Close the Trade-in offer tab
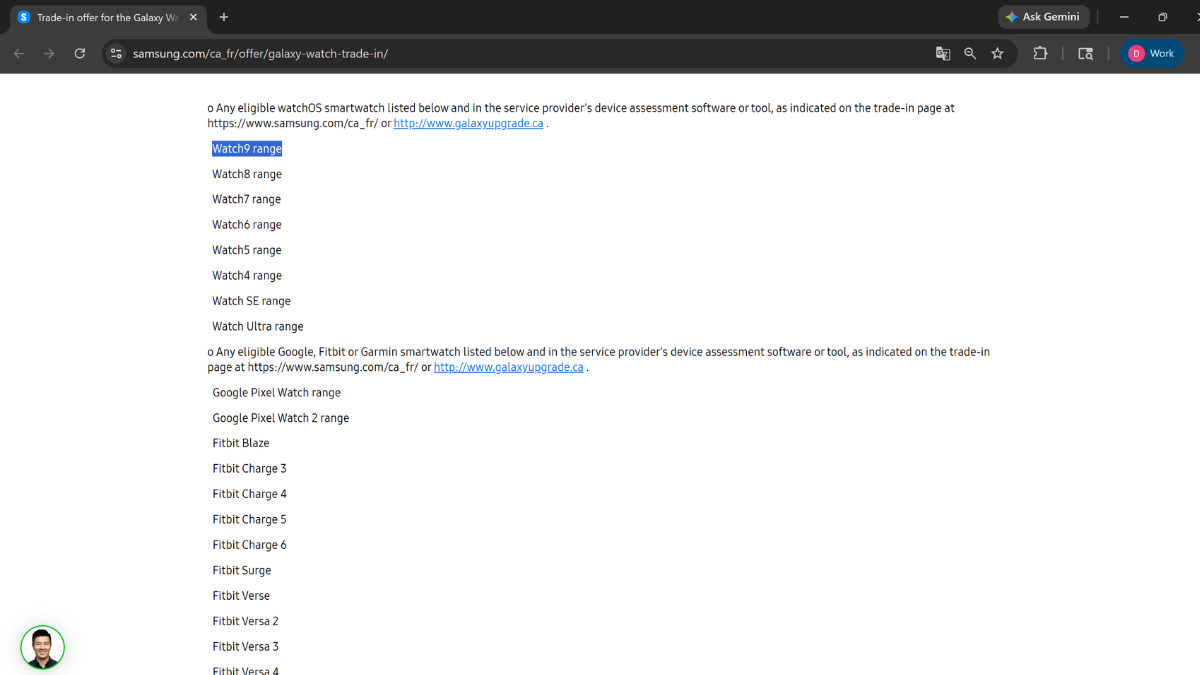This screenshot has height=675, width=1200. click(x=193, y=17)
